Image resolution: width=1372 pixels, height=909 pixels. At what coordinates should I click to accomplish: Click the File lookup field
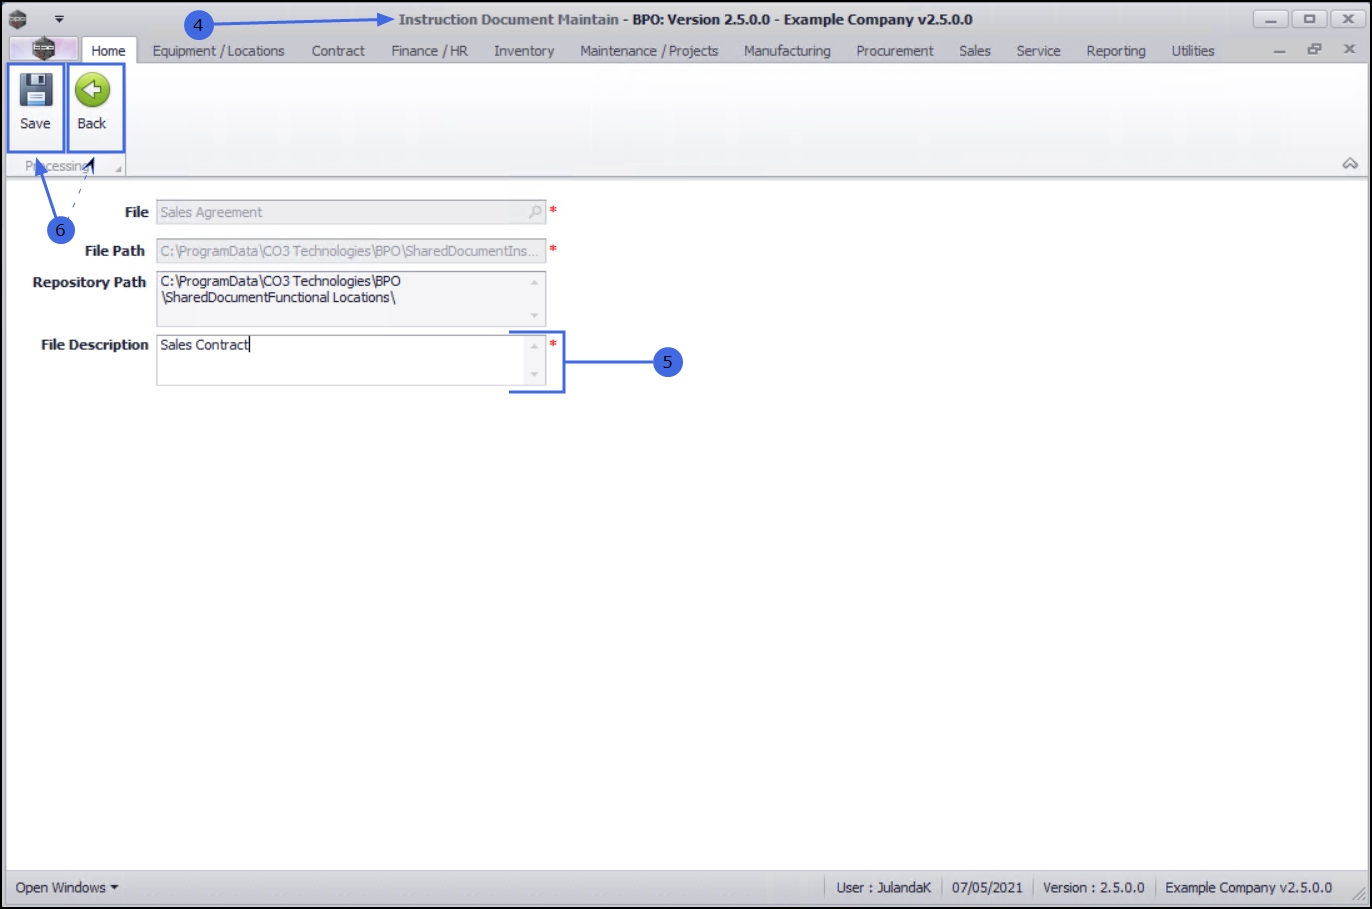(351, 212)
